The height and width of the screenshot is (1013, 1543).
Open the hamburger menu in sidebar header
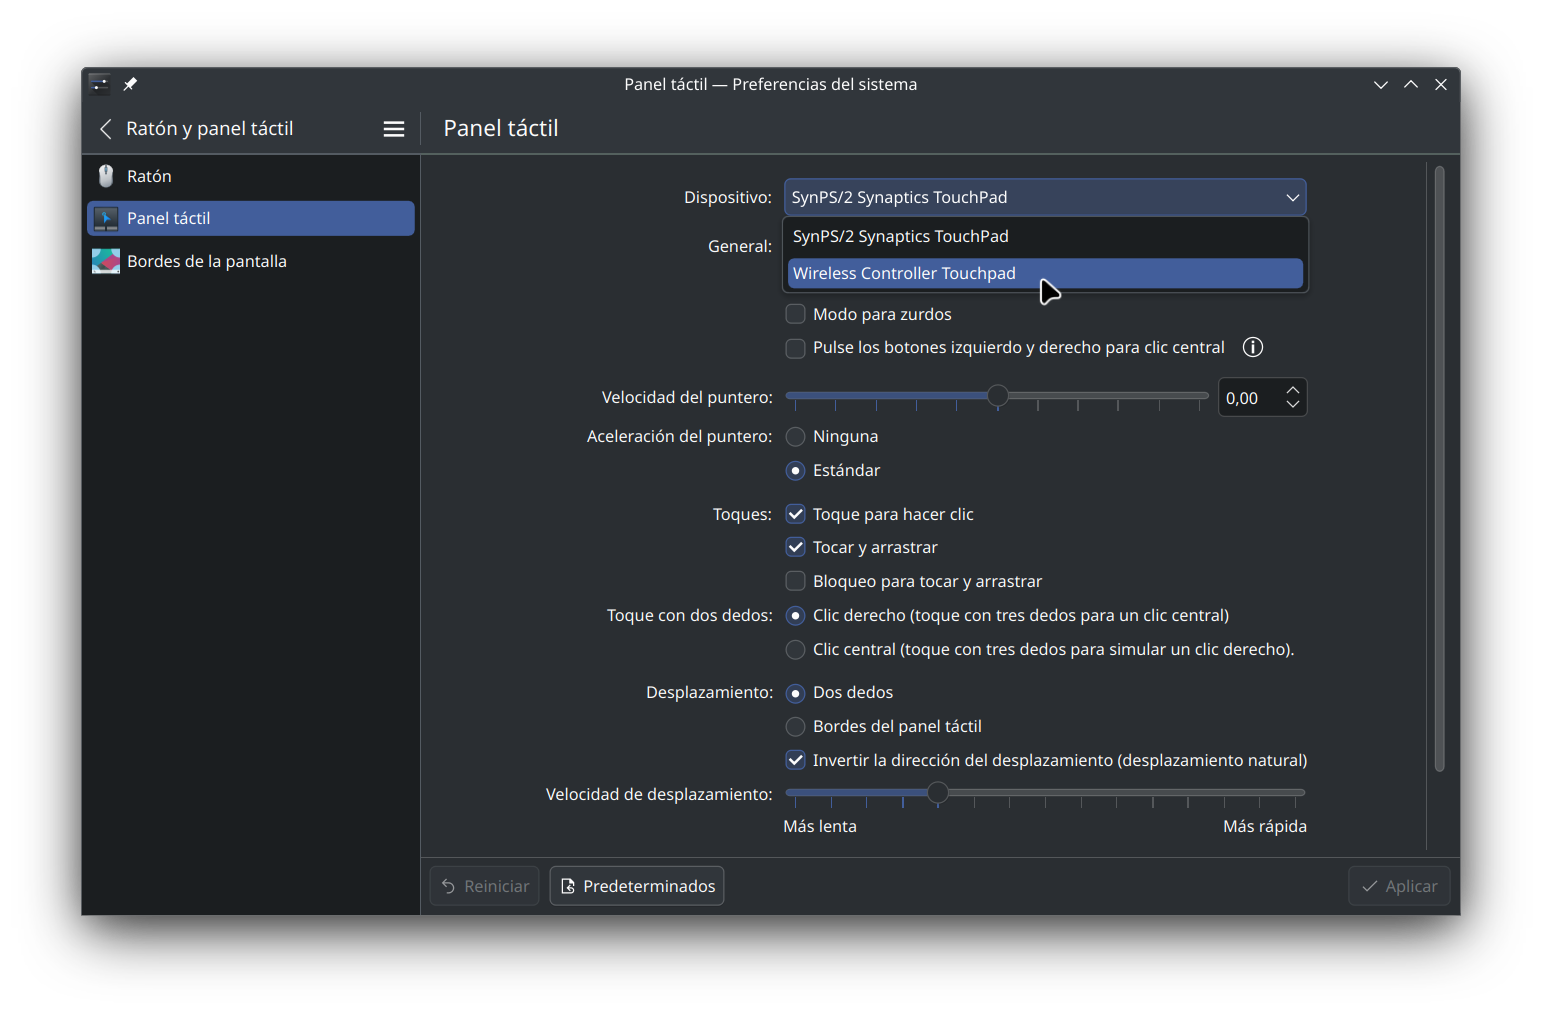394,129
